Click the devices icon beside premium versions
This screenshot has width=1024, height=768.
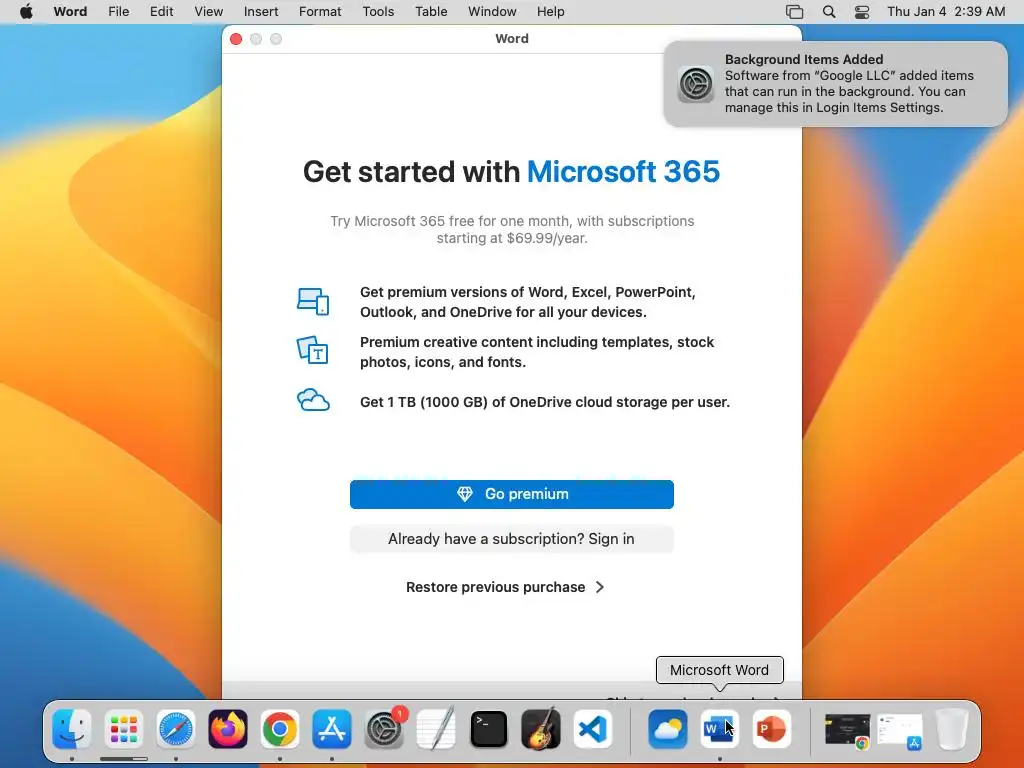(x=313, y=302)
